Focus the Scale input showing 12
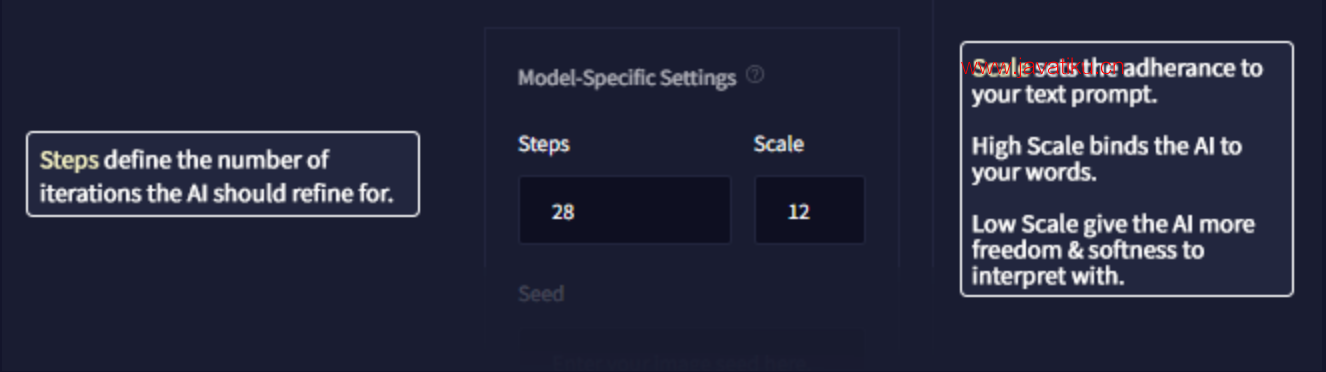This screenshot has height=372, width=1326. pos(809,210)
